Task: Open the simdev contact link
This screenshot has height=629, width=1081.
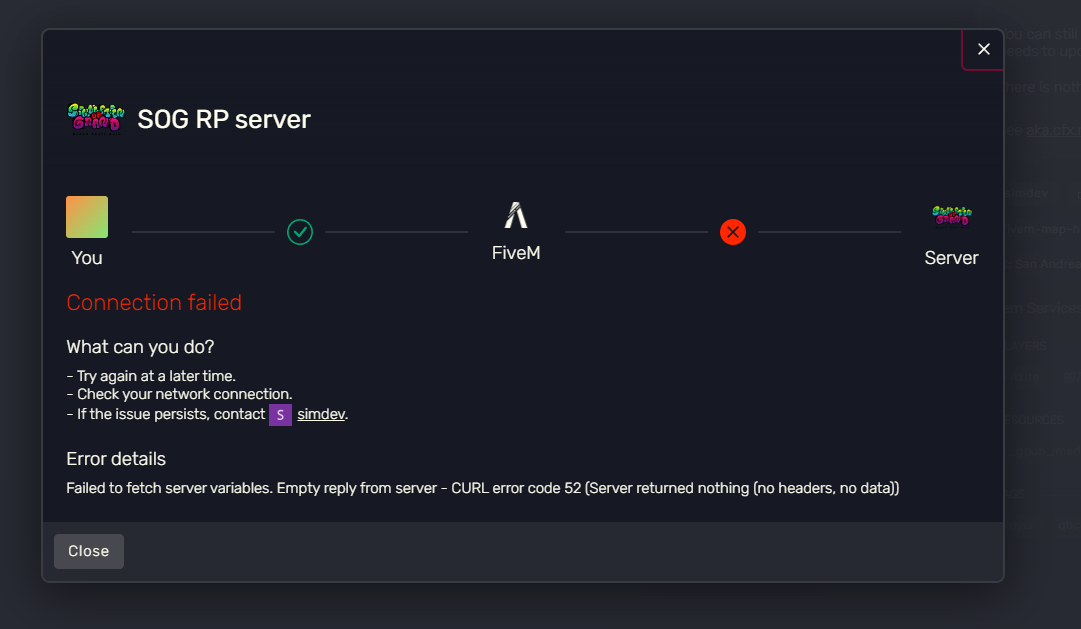Action: (321, 414)
